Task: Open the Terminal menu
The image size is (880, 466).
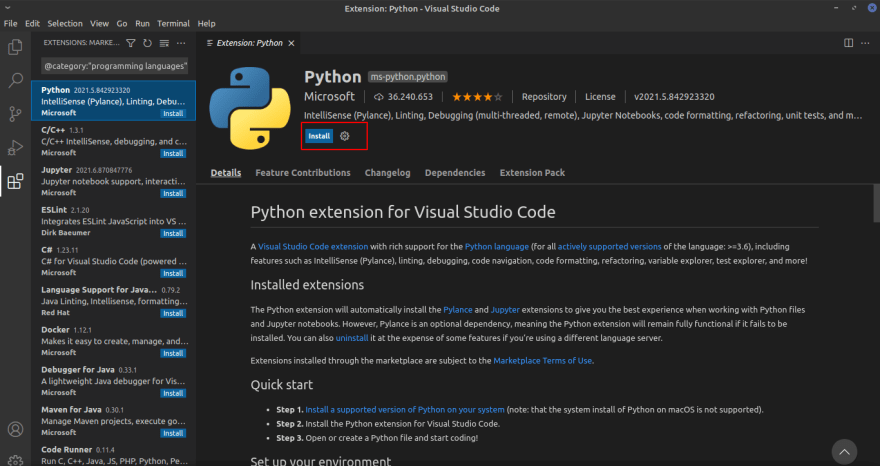Action: point(173,24)
